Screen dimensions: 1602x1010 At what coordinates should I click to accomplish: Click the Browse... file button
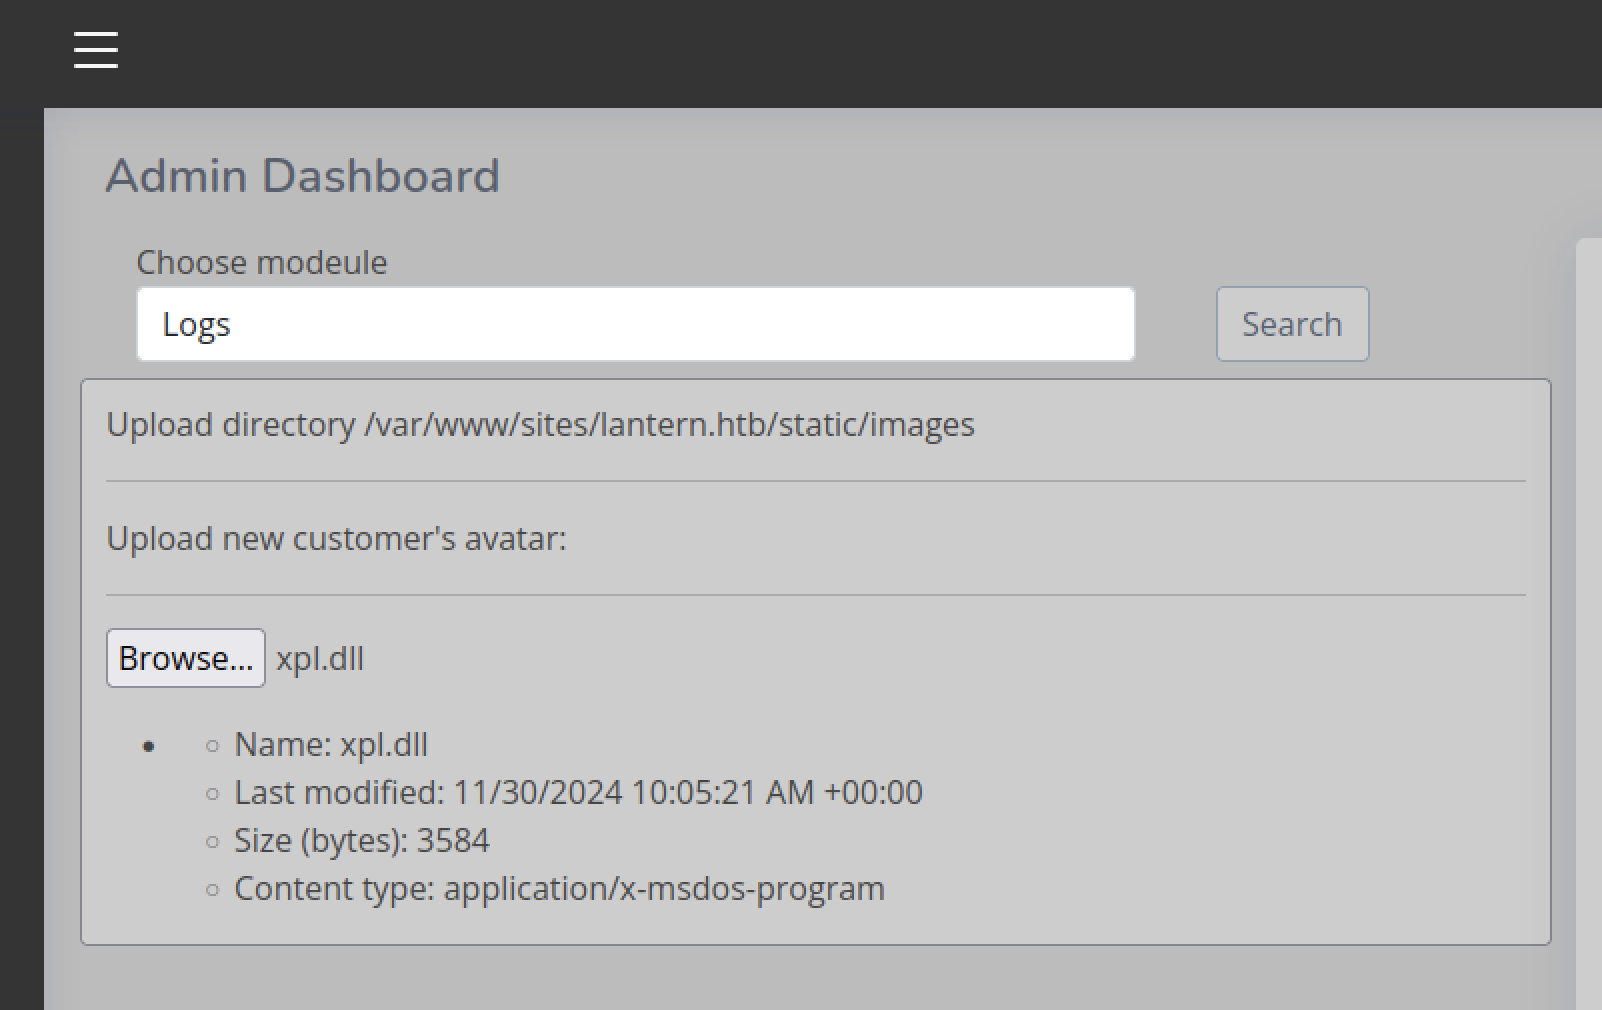coord(186,658)
